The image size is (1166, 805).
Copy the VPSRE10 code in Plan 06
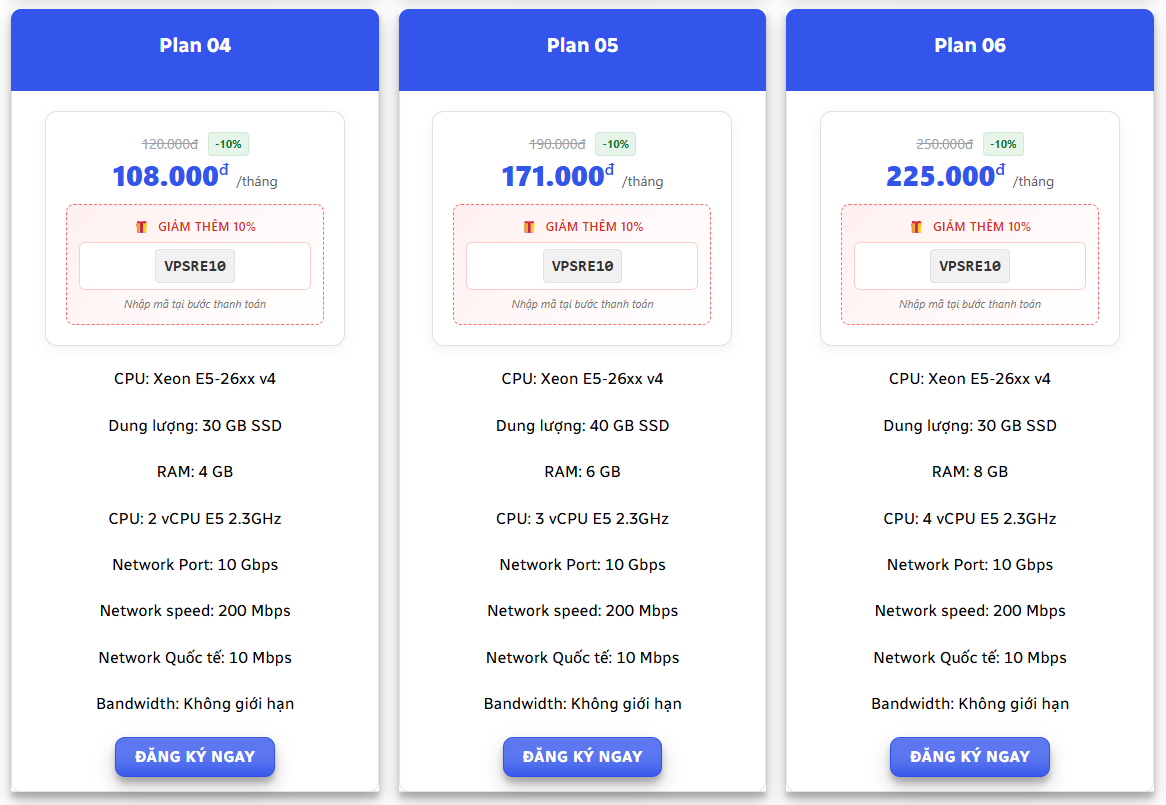(969, 266)
